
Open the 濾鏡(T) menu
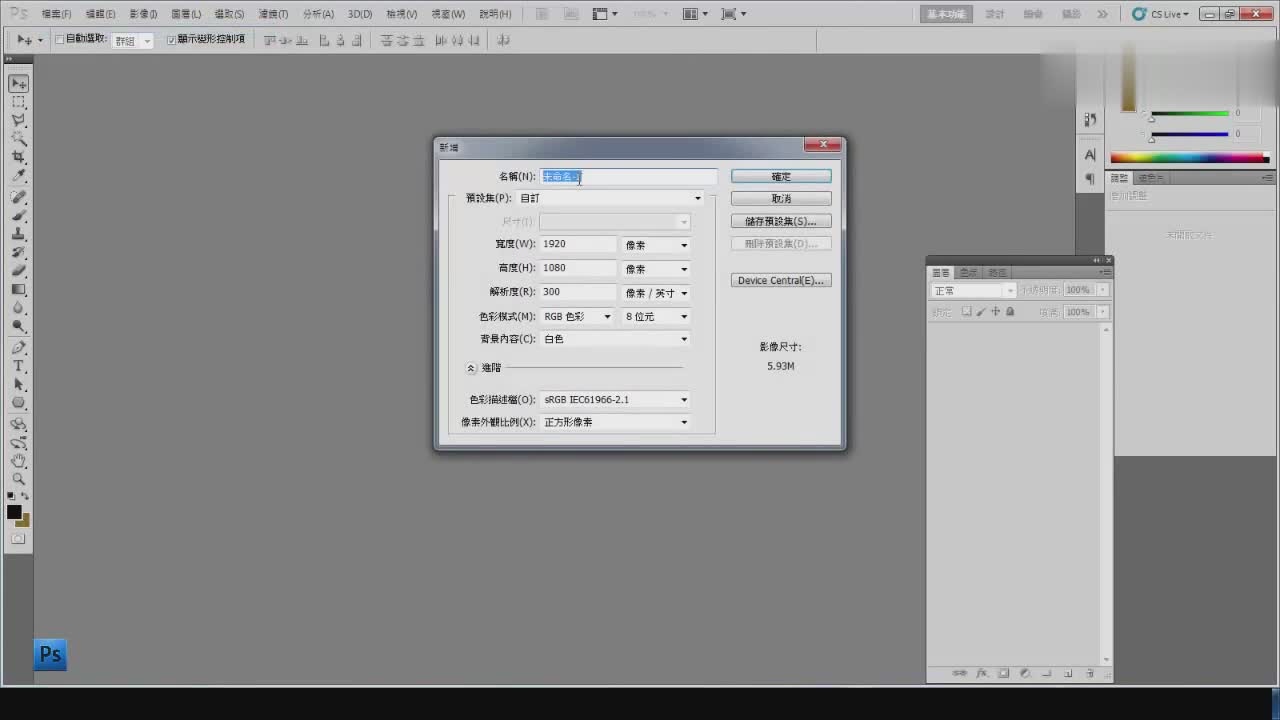click(x=273, y=14)
